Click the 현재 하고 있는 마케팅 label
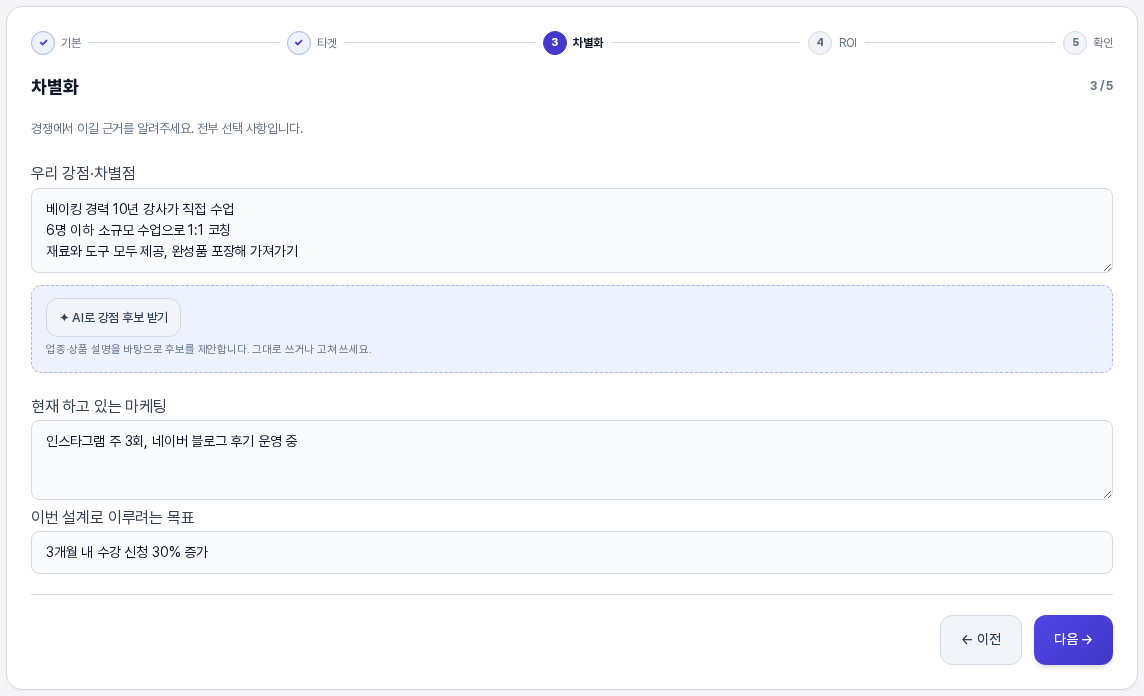The height and width of the screenshot is (696, 1144). 98,406
